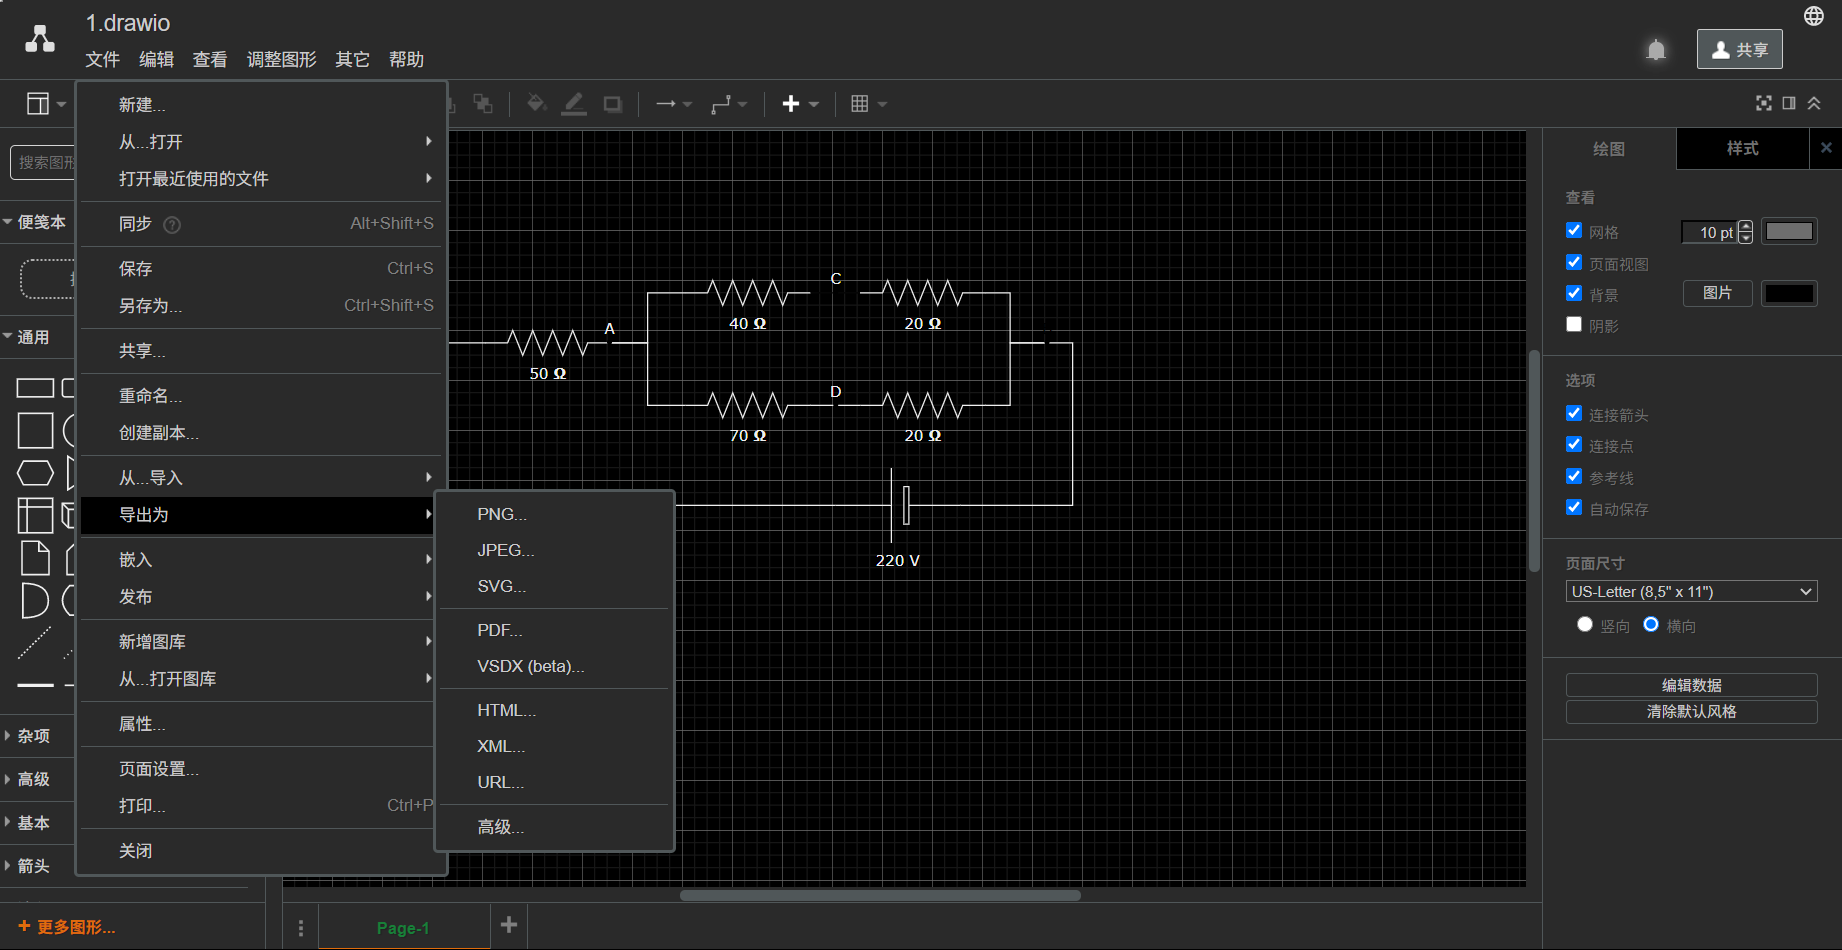The image size is (1842, 950).
Task: Open the waypoint style dropdown
Action: (729, 104)
